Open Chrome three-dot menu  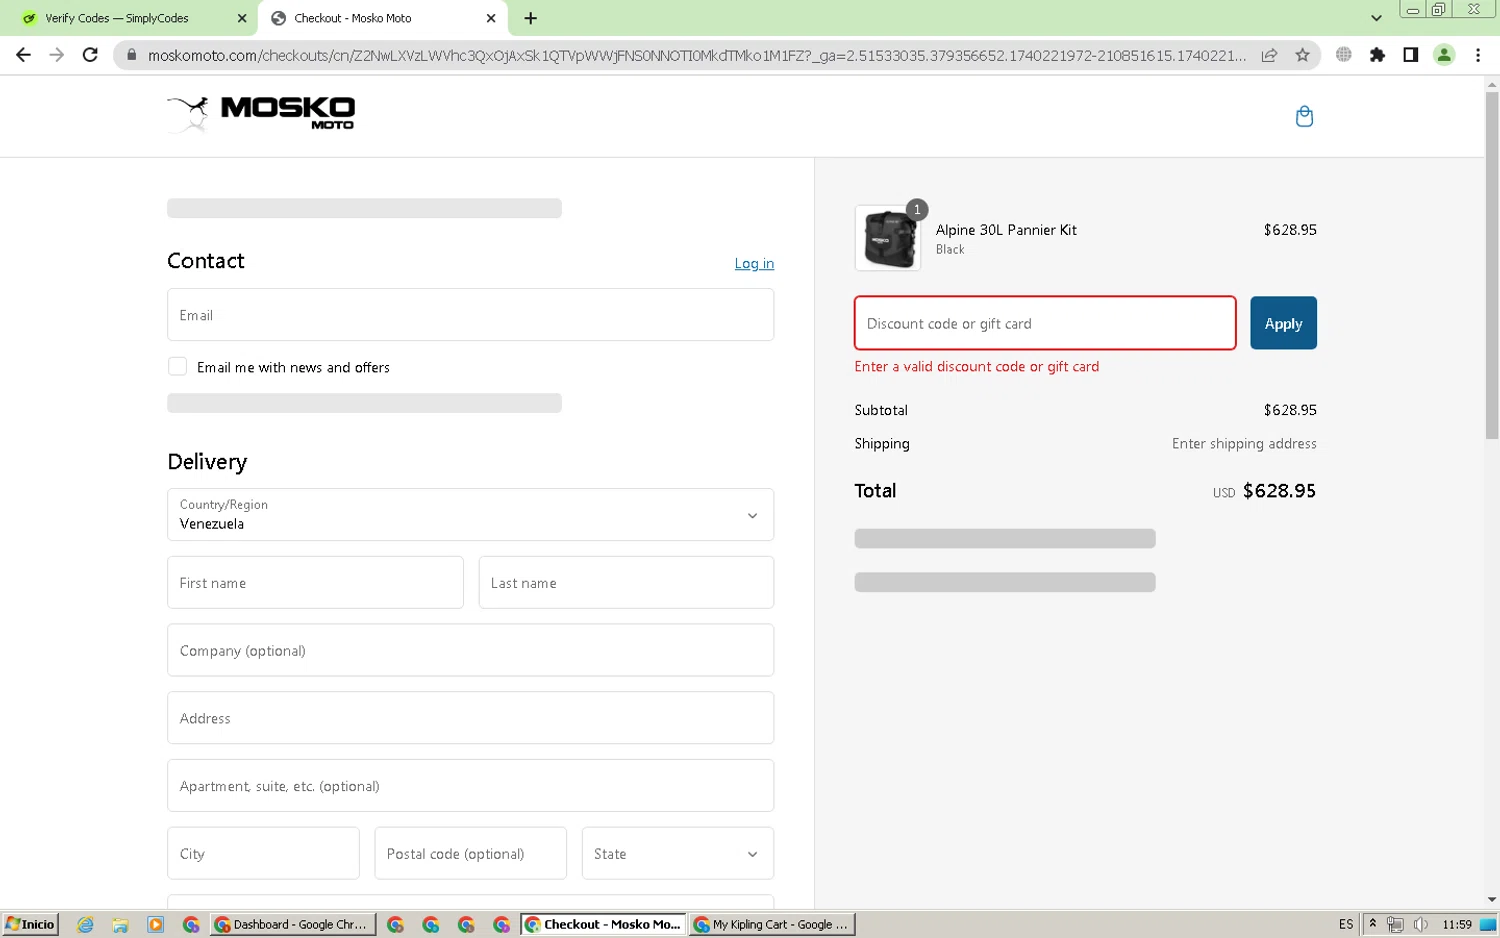point(1478,55)
